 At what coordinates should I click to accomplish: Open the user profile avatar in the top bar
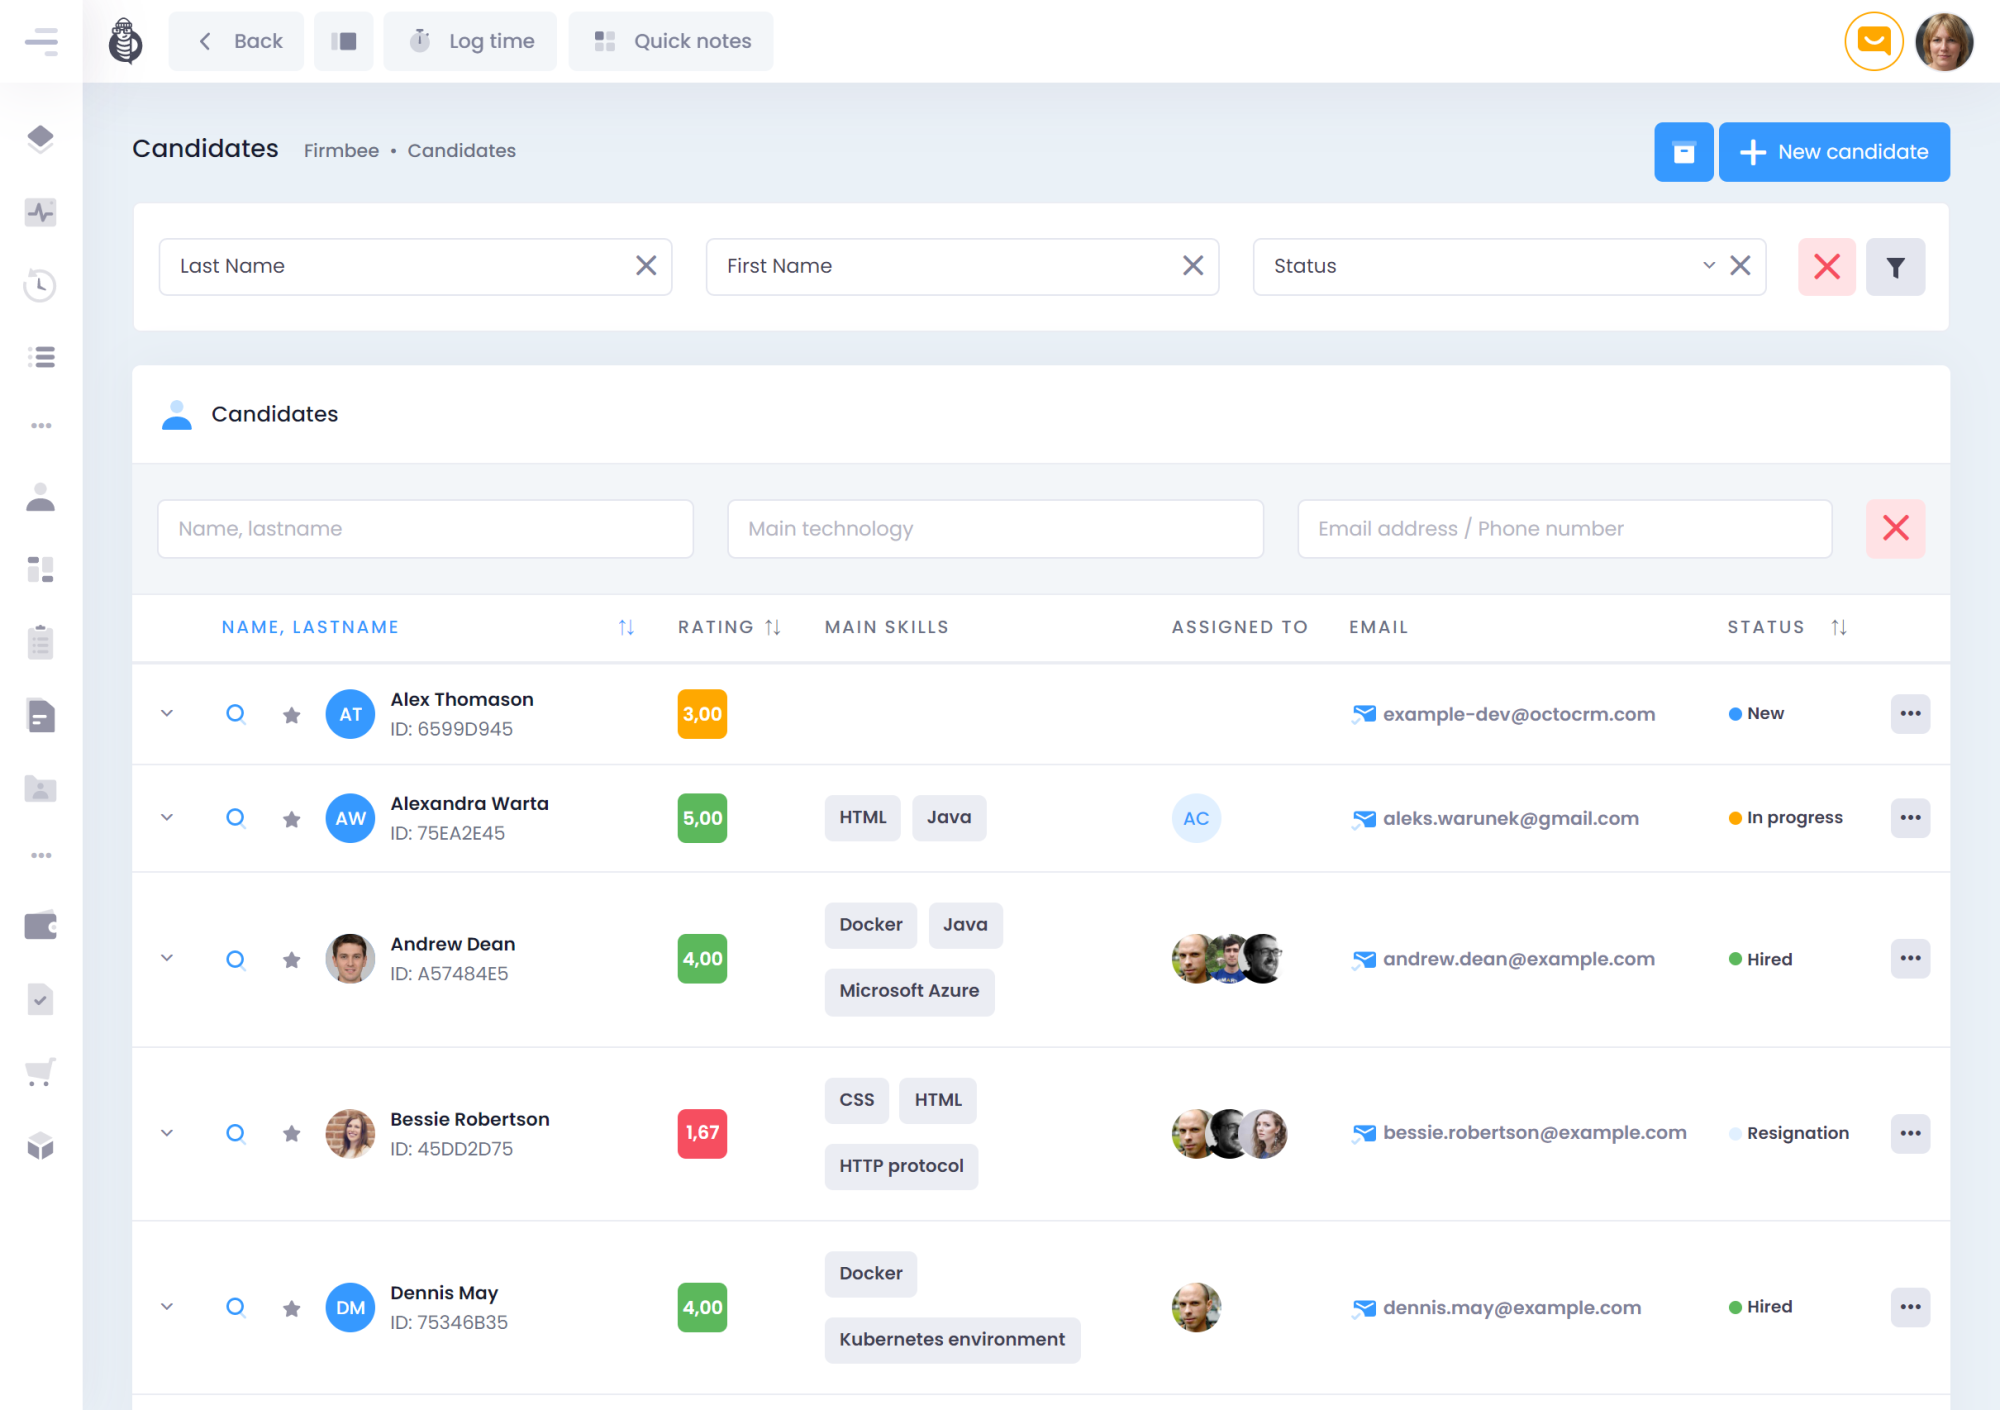1944,41
